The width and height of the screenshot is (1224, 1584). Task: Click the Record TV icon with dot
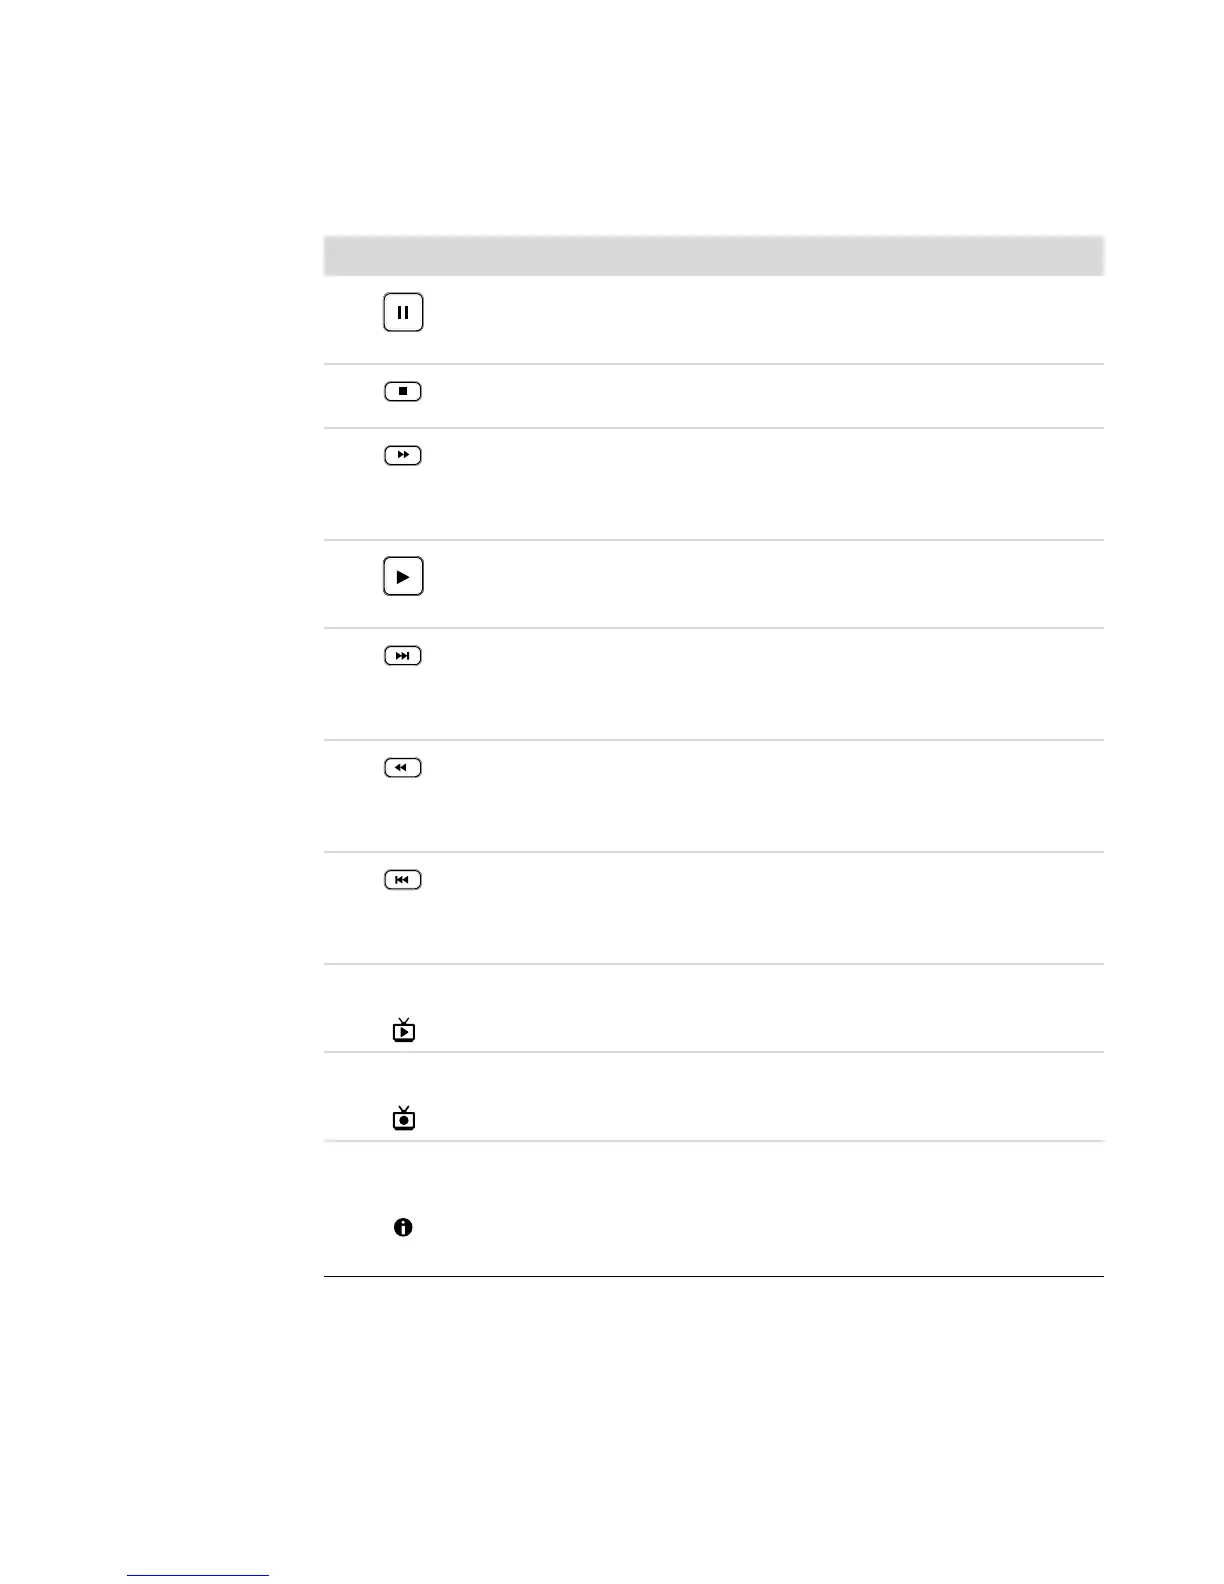coord(404,1118)
